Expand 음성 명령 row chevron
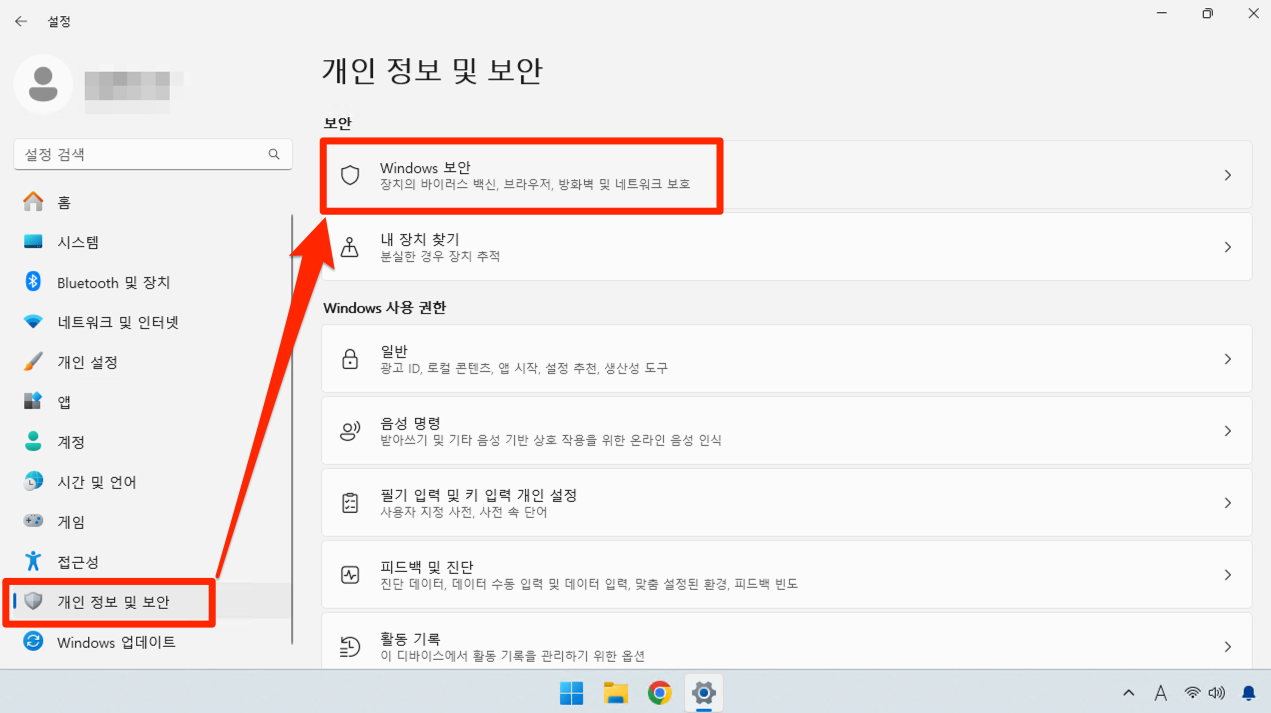Screen dimensions: 1271x713 (1228, 431)
